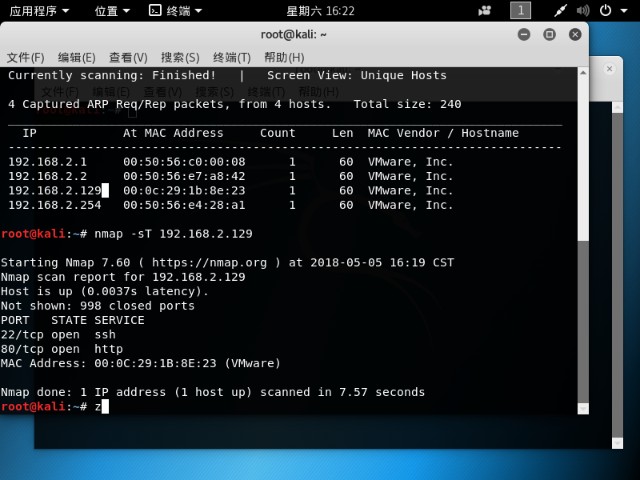
Task: Select workspace indicator number 1
Action: [x=520, y=11]
